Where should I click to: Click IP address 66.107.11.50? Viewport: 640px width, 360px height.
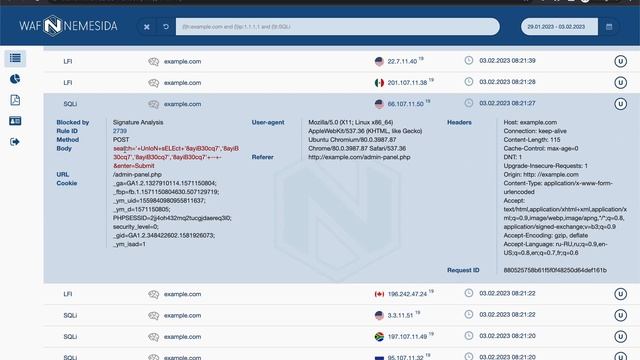(405, 104)
